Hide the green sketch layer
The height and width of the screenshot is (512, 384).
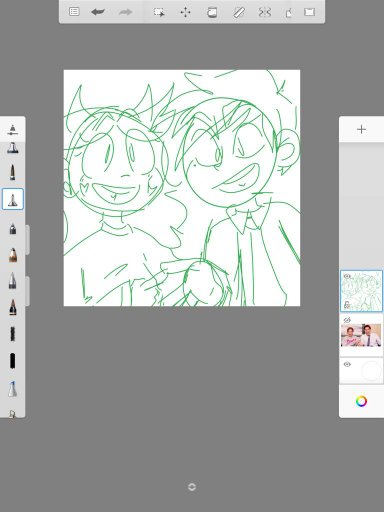pyautogui.click(x=347, y=276)
